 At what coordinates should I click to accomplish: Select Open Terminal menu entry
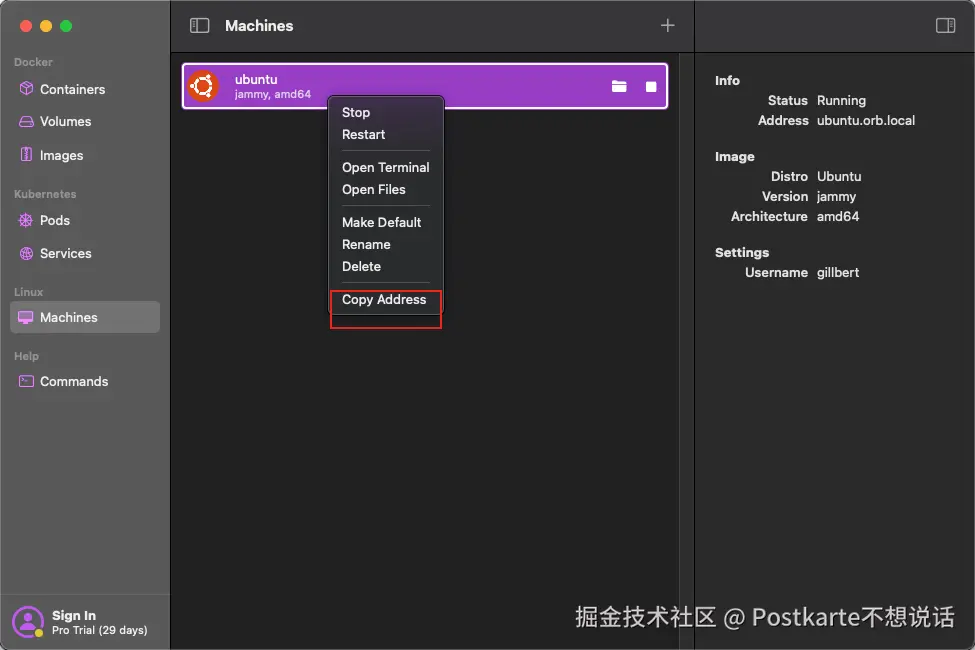tap(386, 167)
